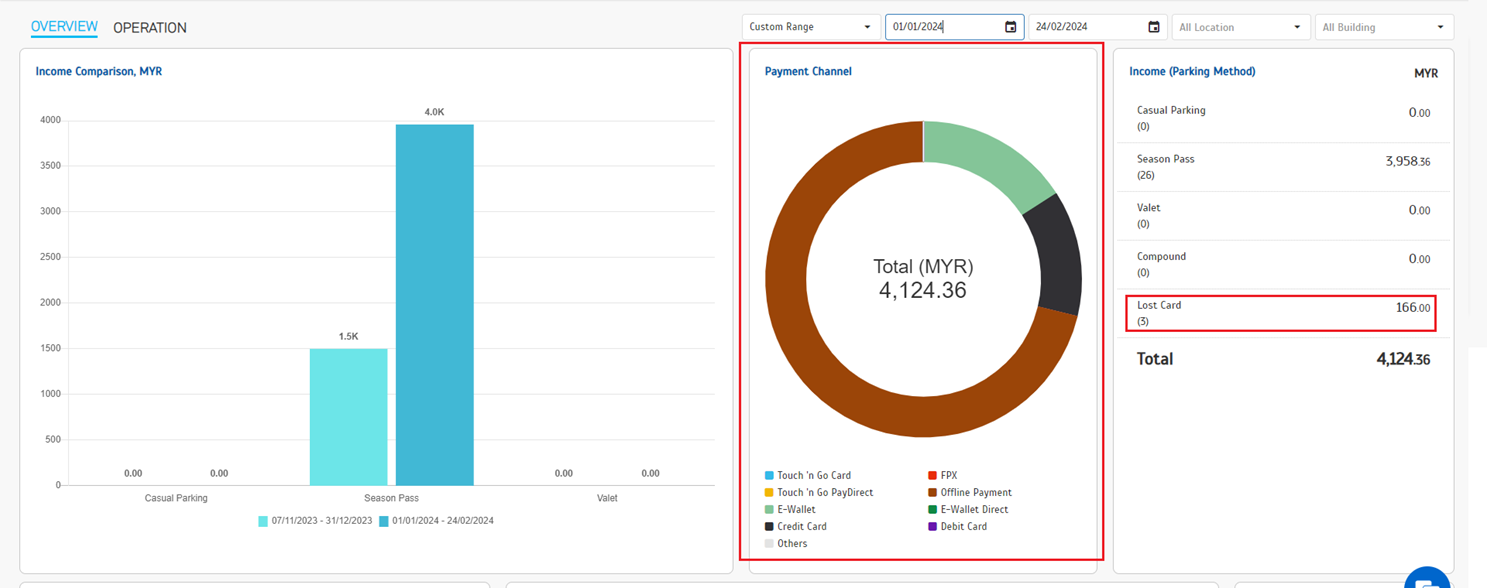Open the start date calendar picker icon

(1010, 27)
